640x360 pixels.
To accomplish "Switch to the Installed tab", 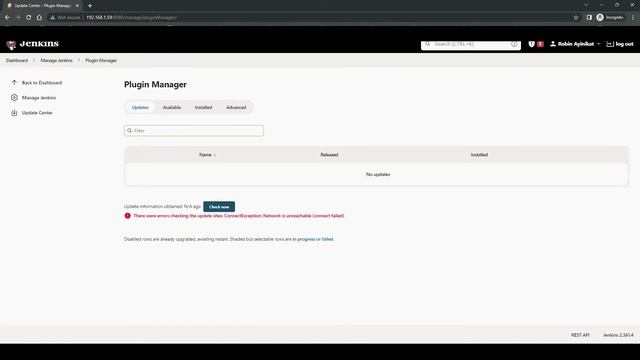I will [203, 107].
